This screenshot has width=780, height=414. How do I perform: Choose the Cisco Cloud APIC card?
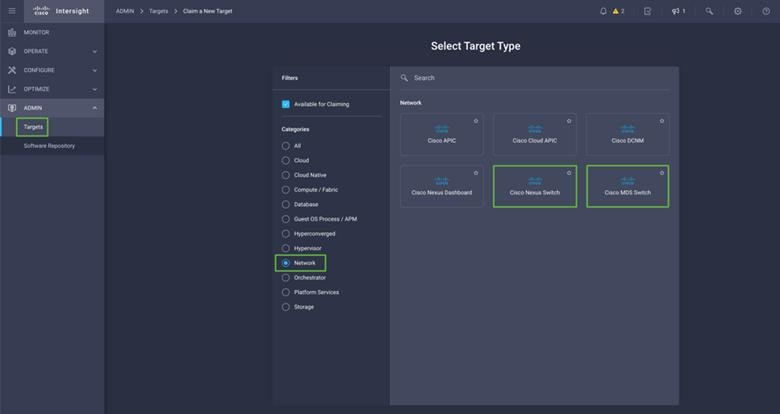pyautogui.click(x=535, y=134)
